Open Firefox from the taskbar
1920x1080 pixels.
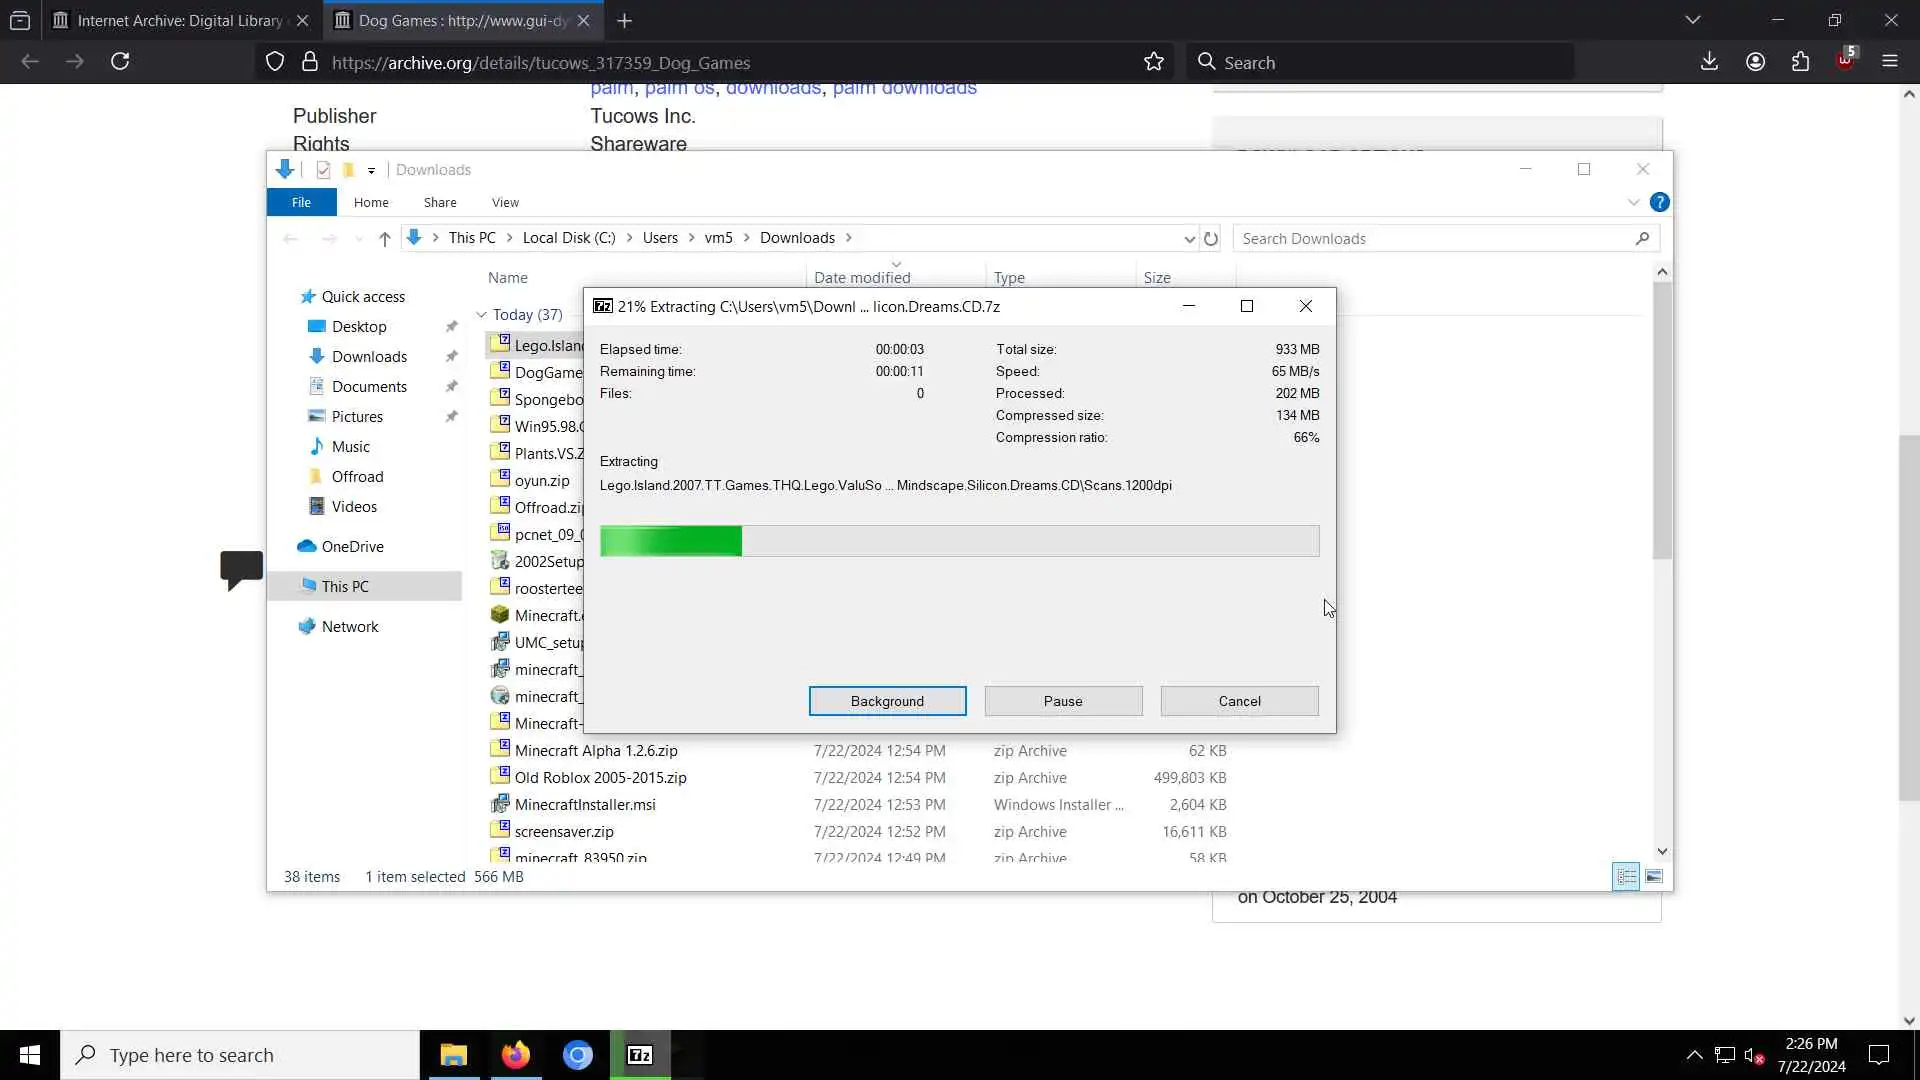point(516,1055)
